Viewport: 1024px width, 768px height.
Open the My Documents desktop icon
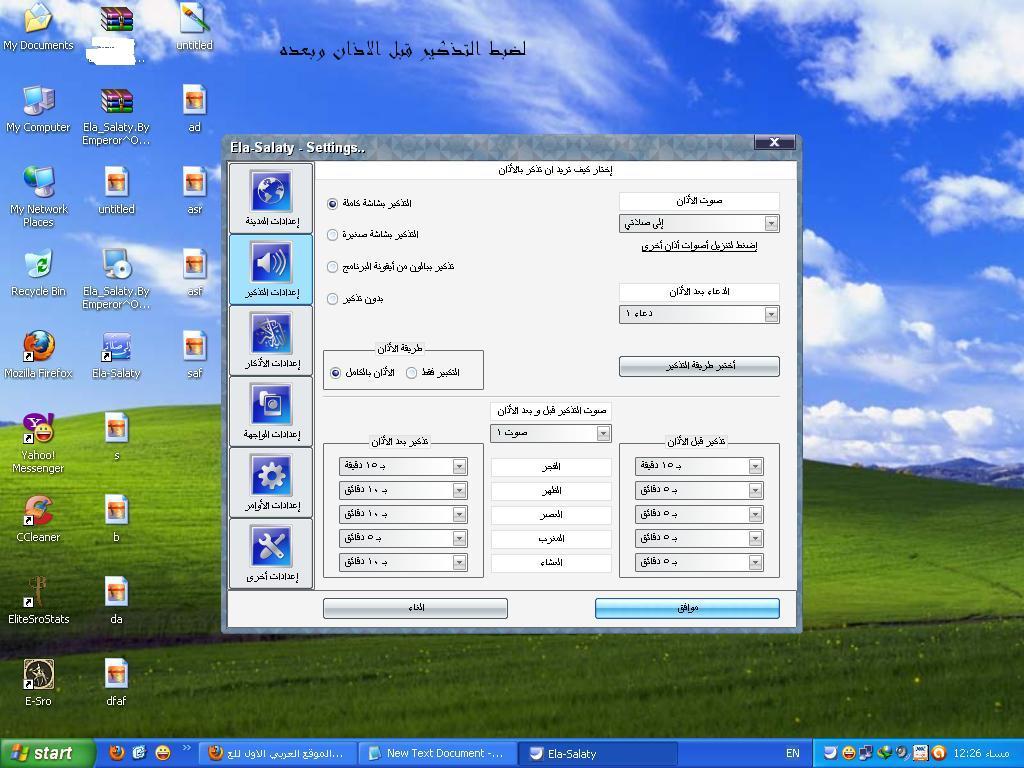coord(38,27)
